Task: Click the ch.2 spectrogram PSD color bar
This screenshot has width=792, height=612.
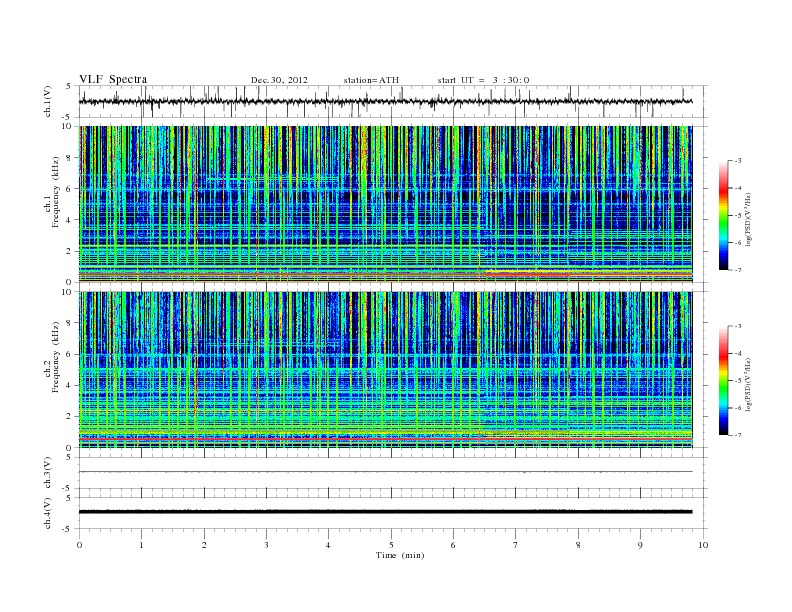Action: pyautogui.click(x=723, y=380)
